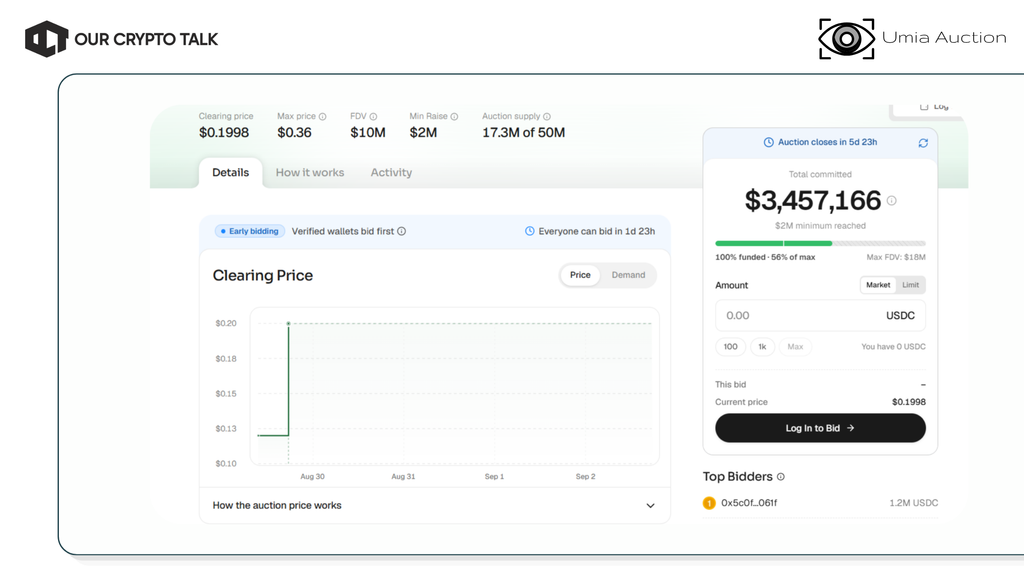Viewport: 1024px width, 576px height.
Task: Click the number 1 rank badge
Action: [x=709, y=503]
